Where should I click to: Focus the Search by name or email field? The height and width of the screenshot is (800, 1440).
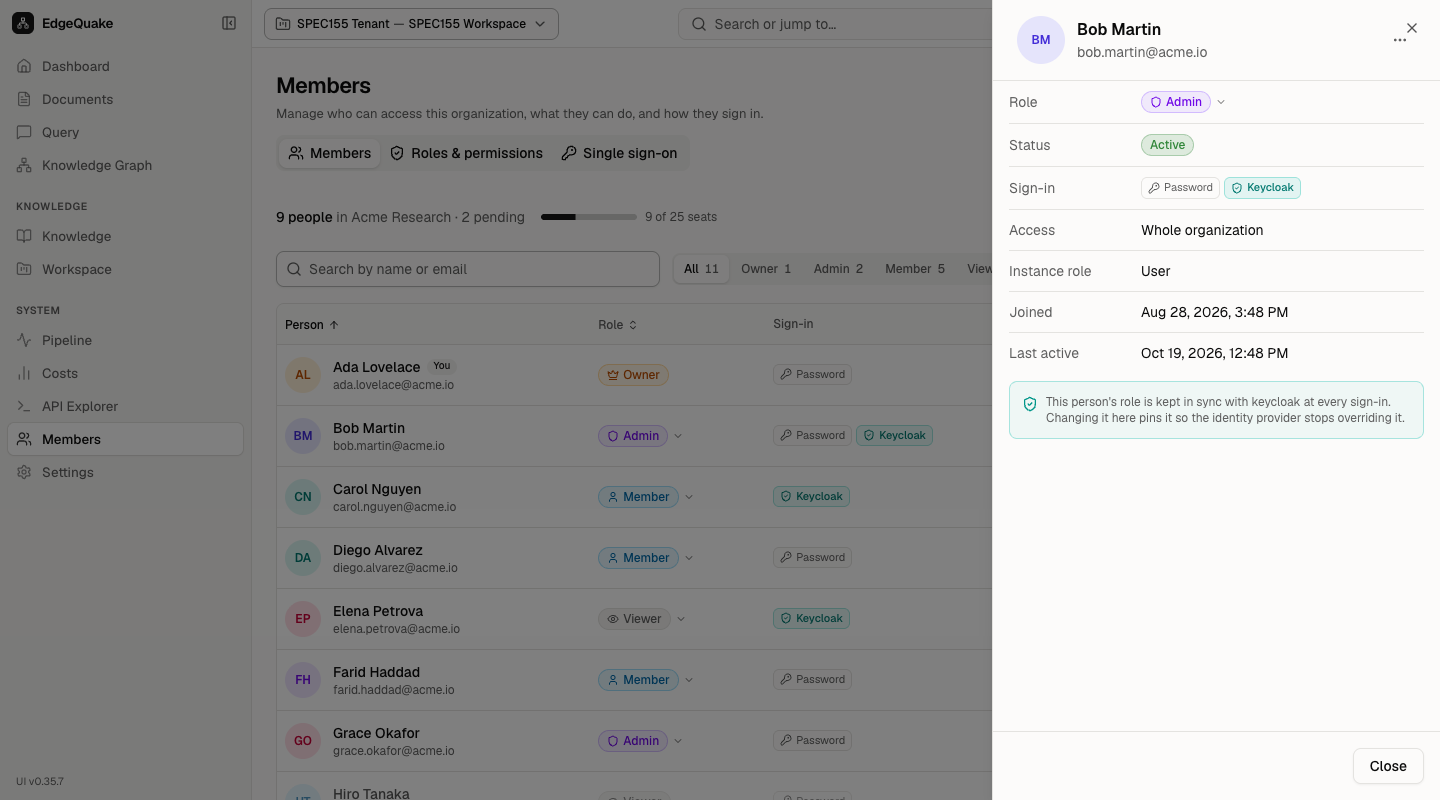coord(468,269)
